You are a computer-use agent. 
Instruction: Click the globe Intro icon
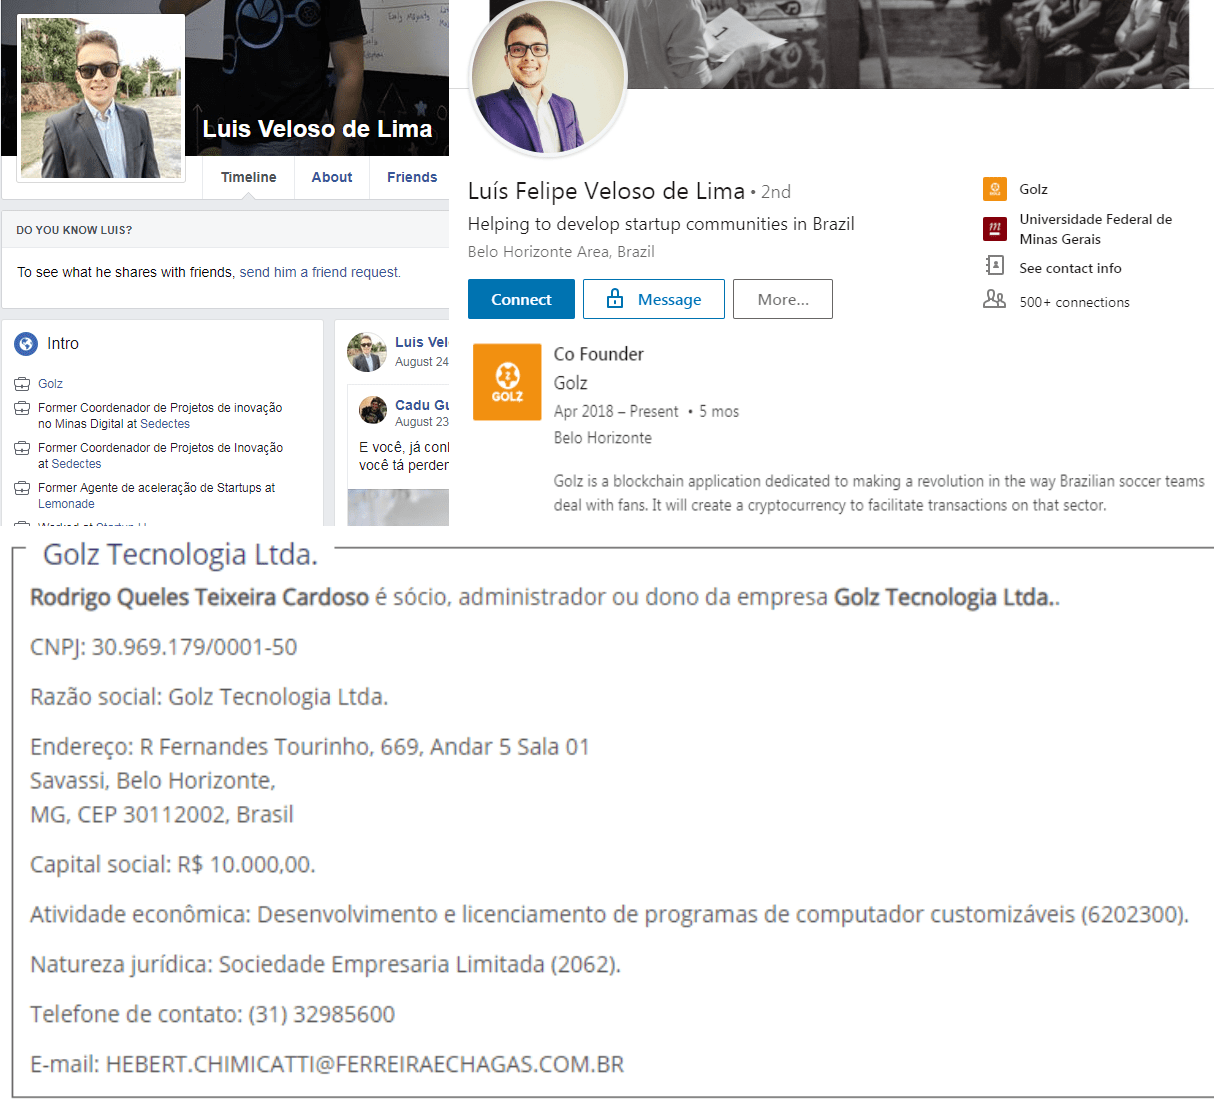tap(26, 344)
